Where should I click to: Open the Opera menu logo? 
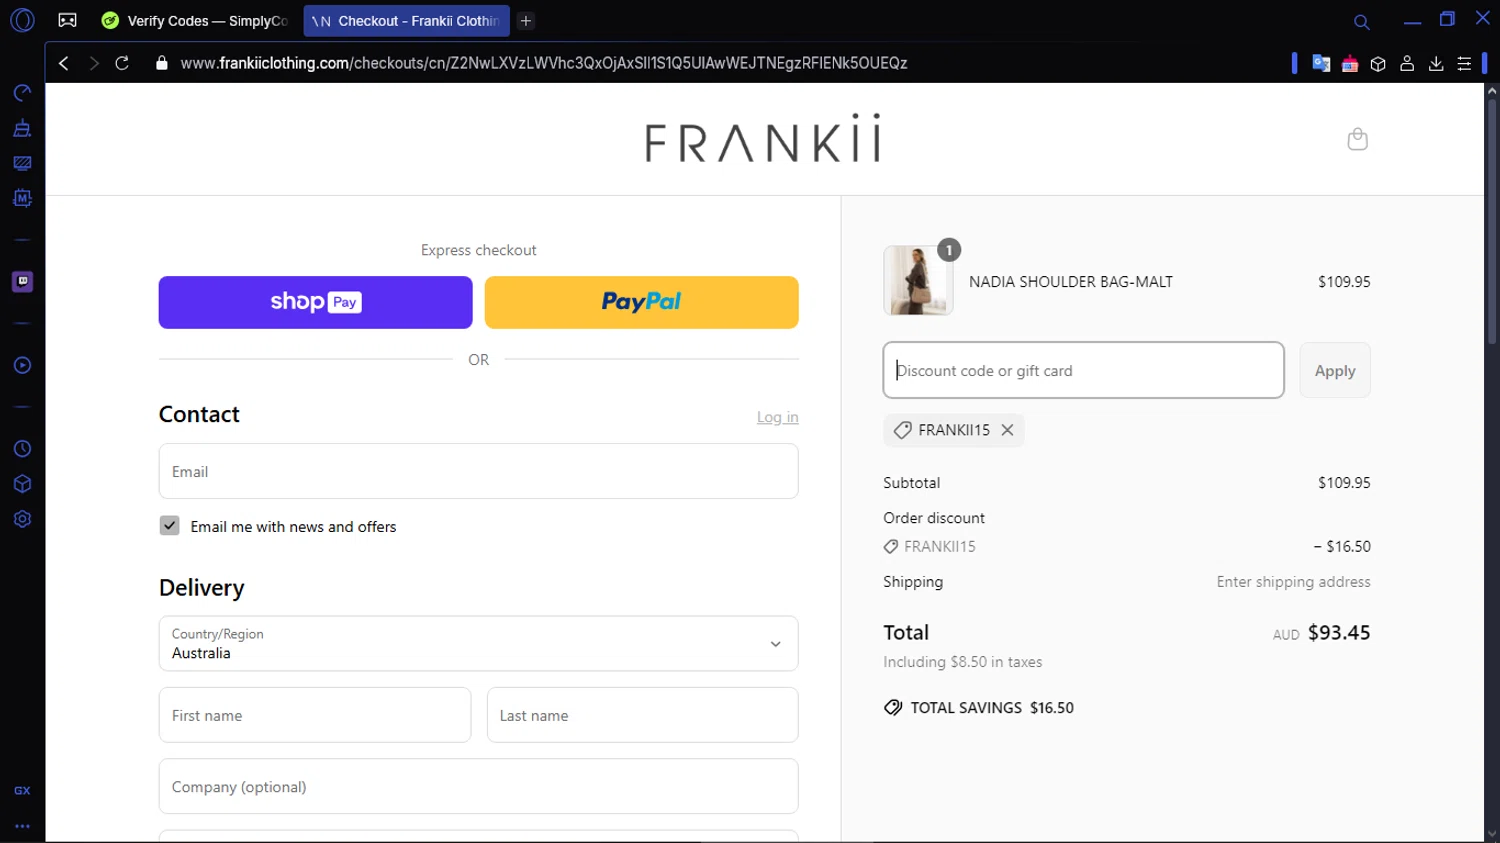pyautogui.click(x=22, y=20)
